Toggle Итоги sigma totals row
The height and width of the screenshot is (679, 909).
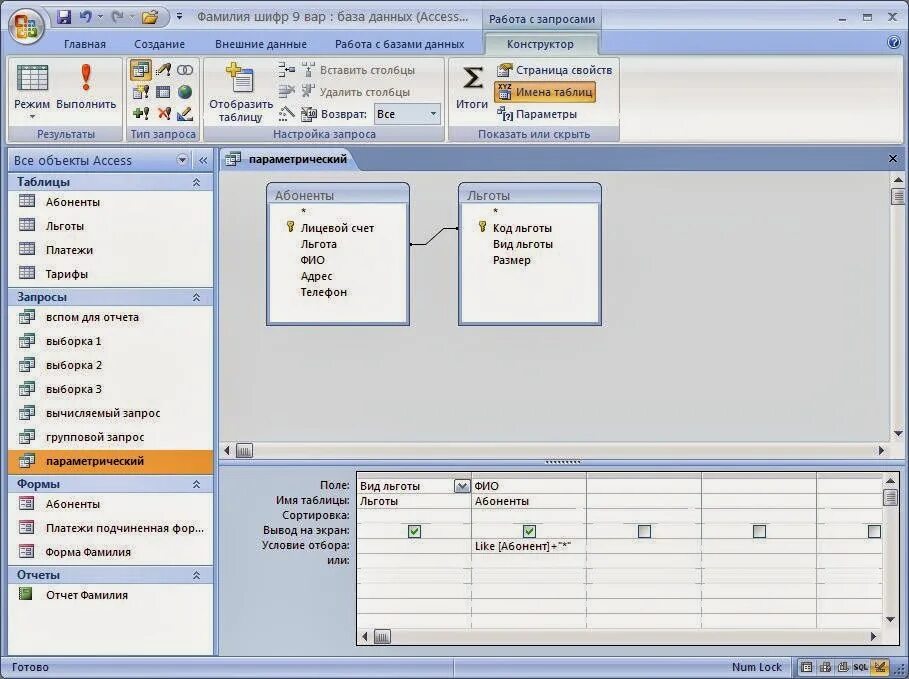(x=472, y=87)
